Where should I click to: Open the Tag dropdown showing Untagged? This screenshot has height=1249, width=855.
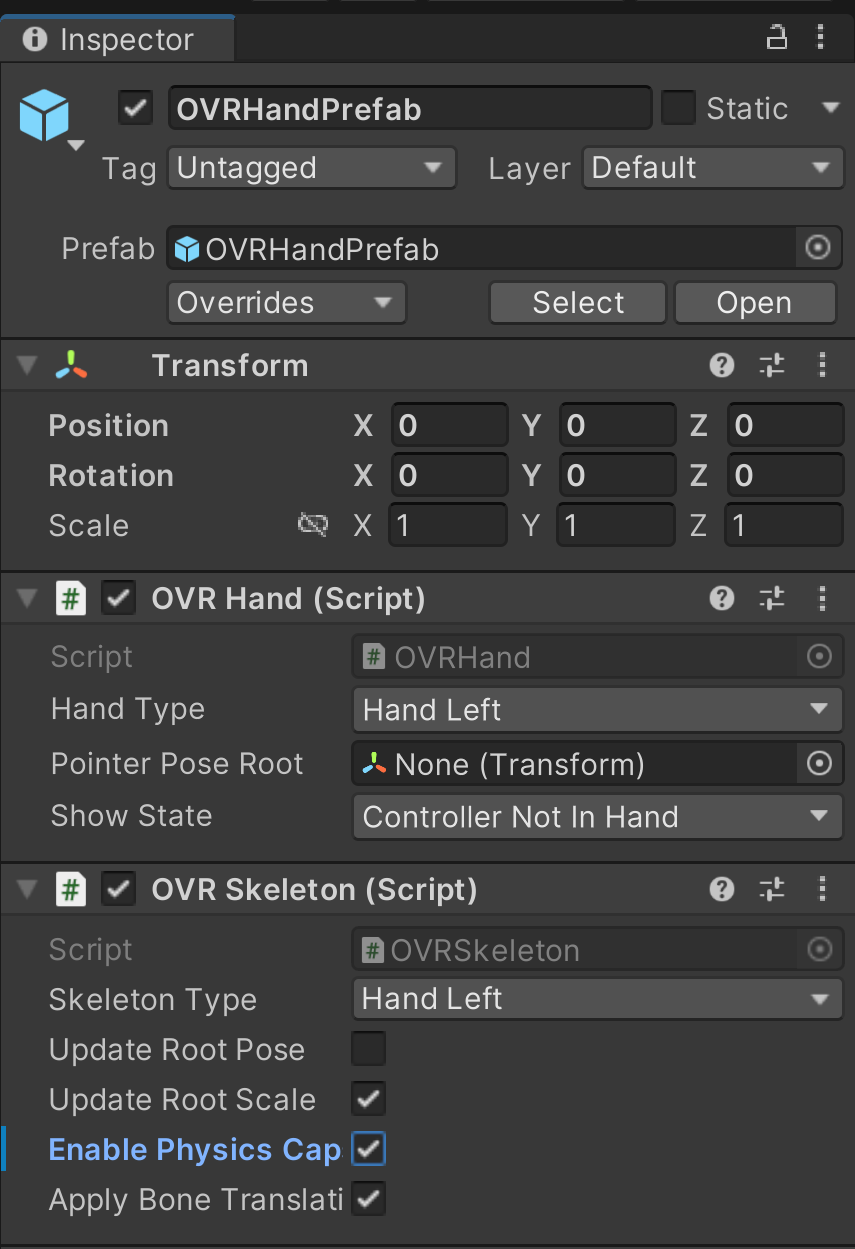[312, 168]
